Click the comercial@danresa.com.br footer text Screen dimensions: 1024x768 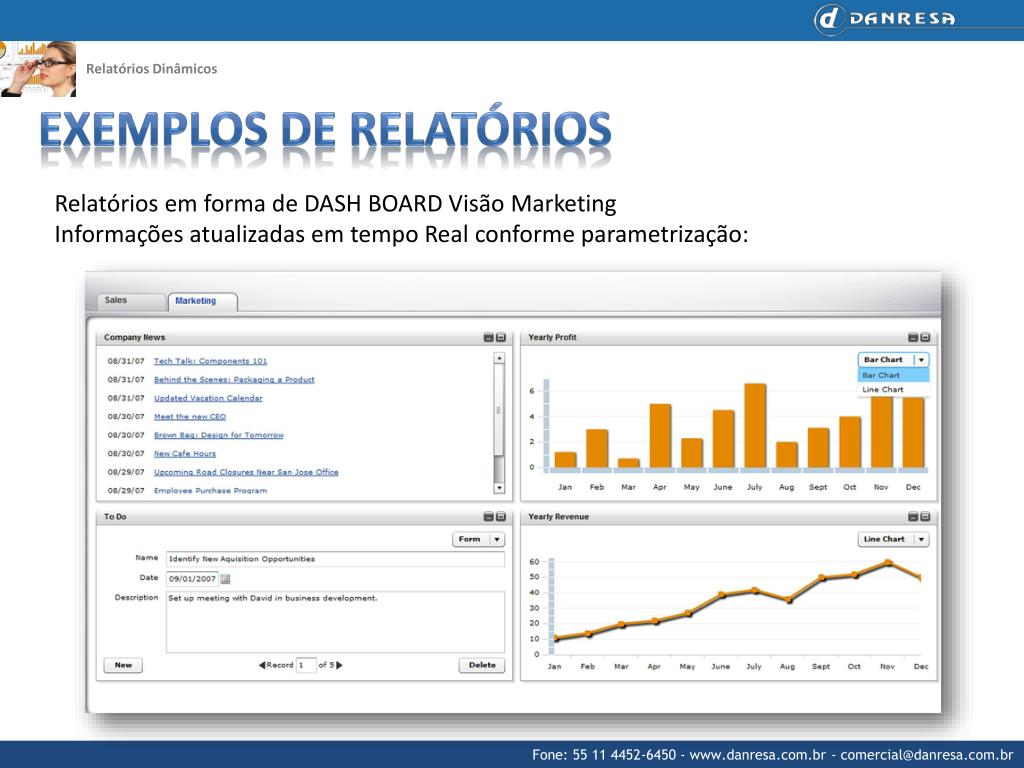point(927,755)
